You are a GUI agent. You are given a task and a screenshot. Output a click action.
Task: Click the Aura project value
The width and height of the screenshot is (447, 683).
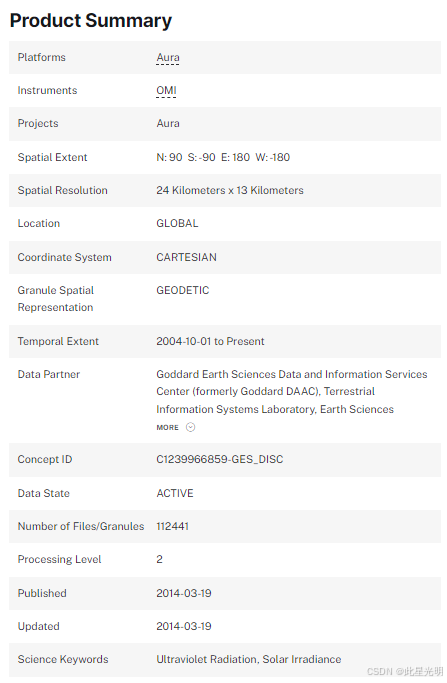point(168,124)
